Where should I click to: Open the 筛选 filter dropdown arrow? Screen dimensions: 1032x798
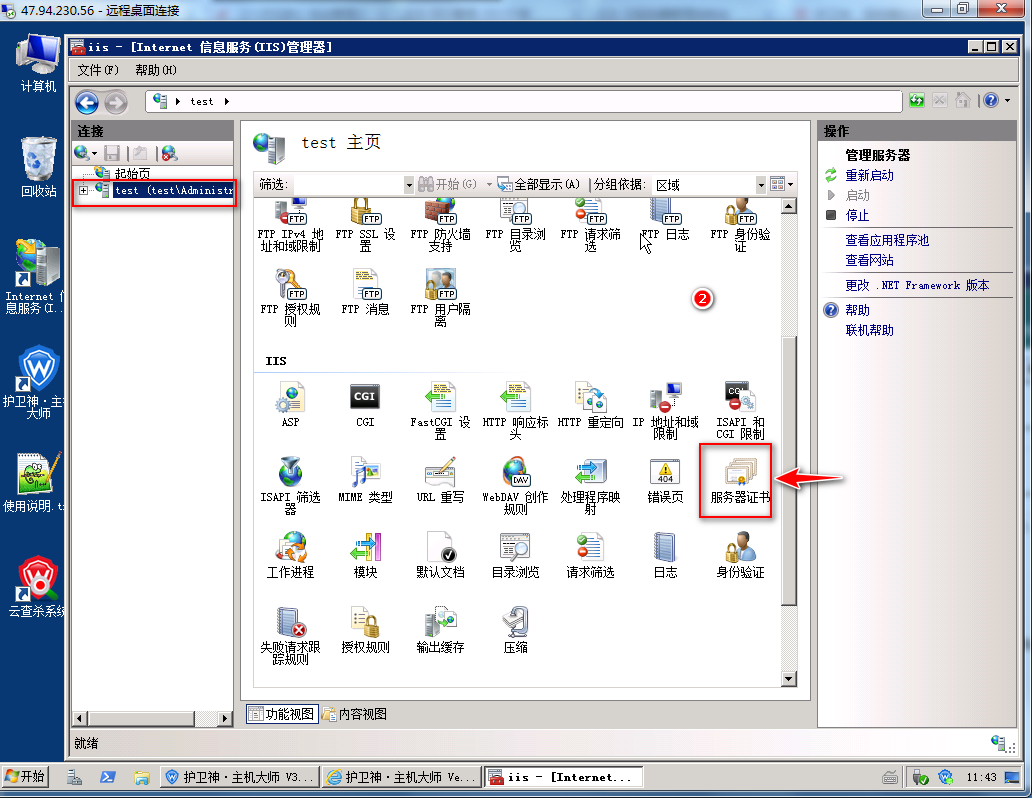(x=408, y=185)
